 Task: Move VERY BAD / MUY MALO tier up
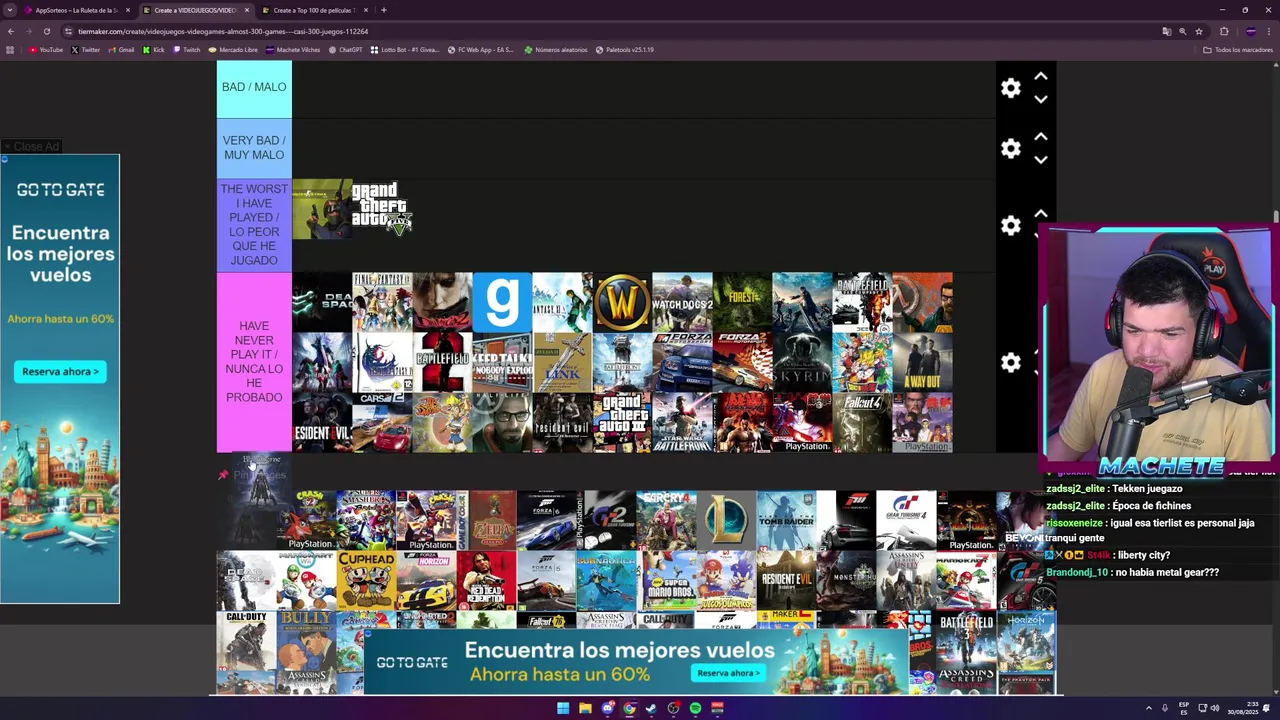tap(1041, 136)
